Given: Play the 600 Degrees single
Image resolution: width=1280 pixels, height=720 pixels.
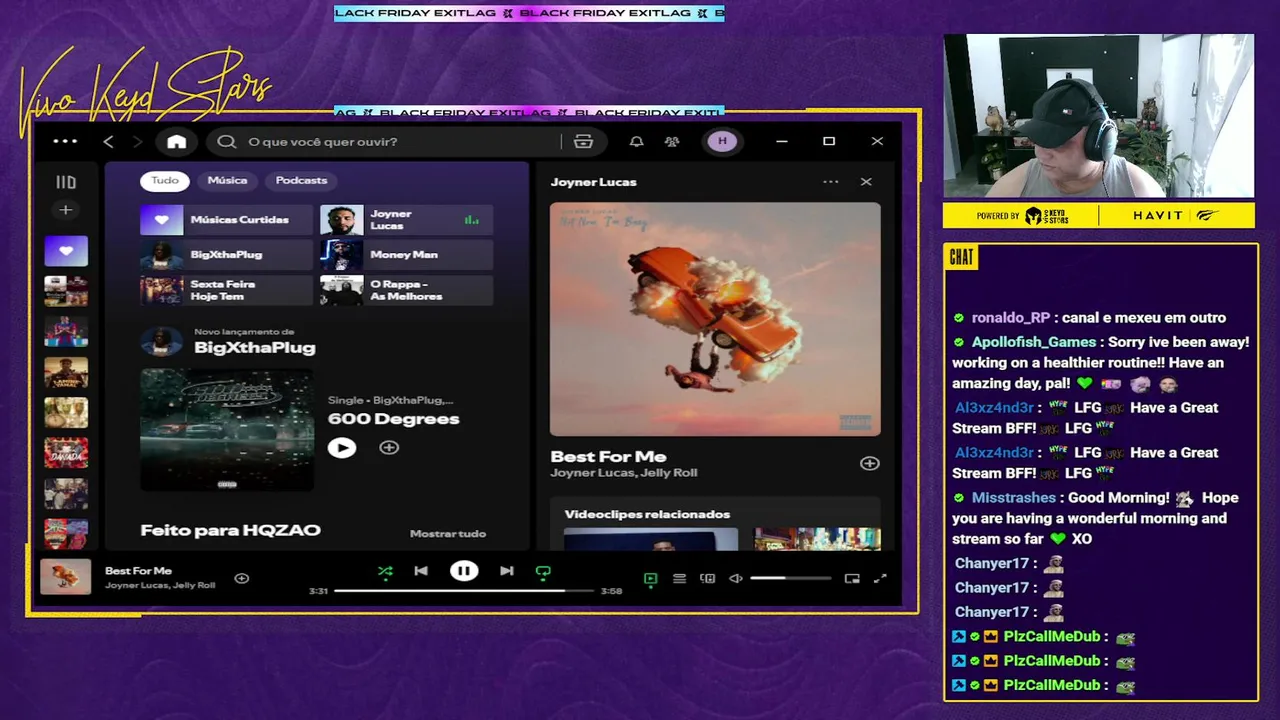Looking at the screenshot, I should coord(342,448).
